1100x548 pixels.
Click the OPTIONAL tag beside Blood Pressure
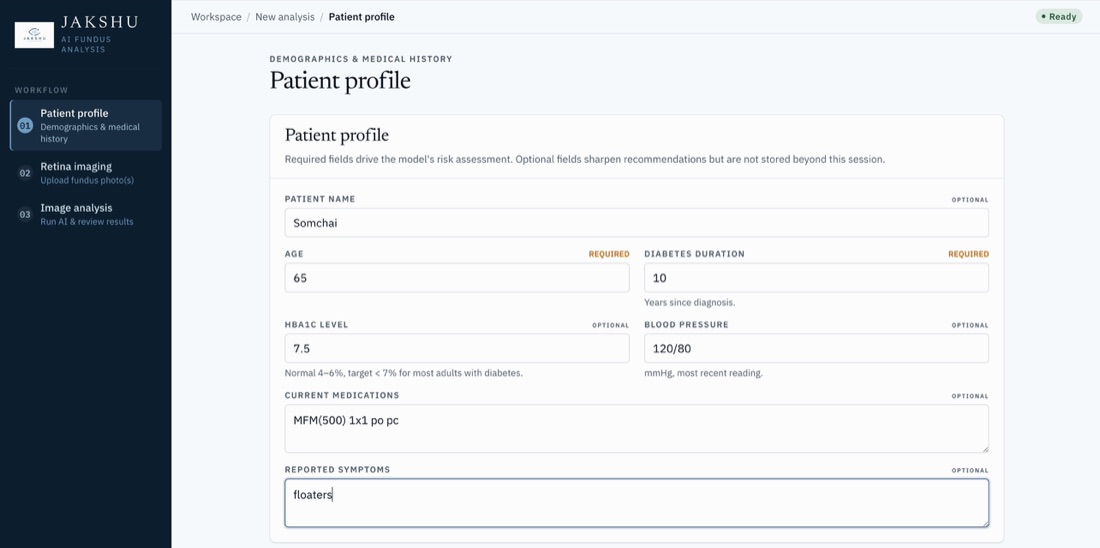tap(970, 326)
